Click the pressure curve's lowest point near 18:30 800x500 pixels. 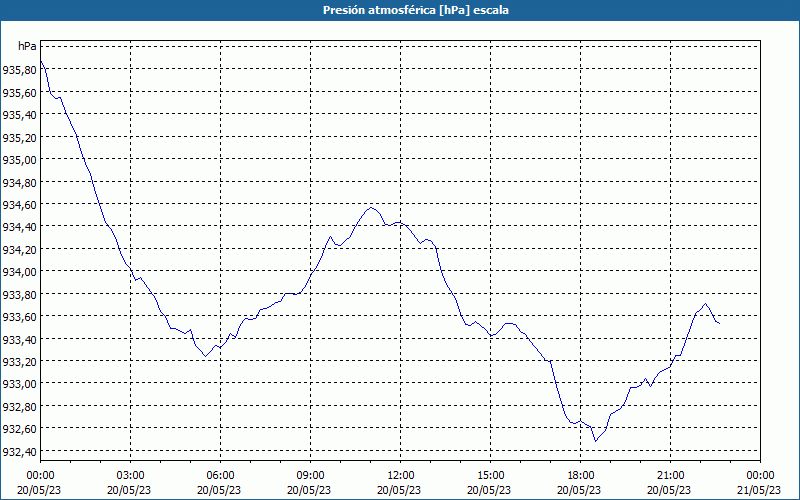(595, 441)
